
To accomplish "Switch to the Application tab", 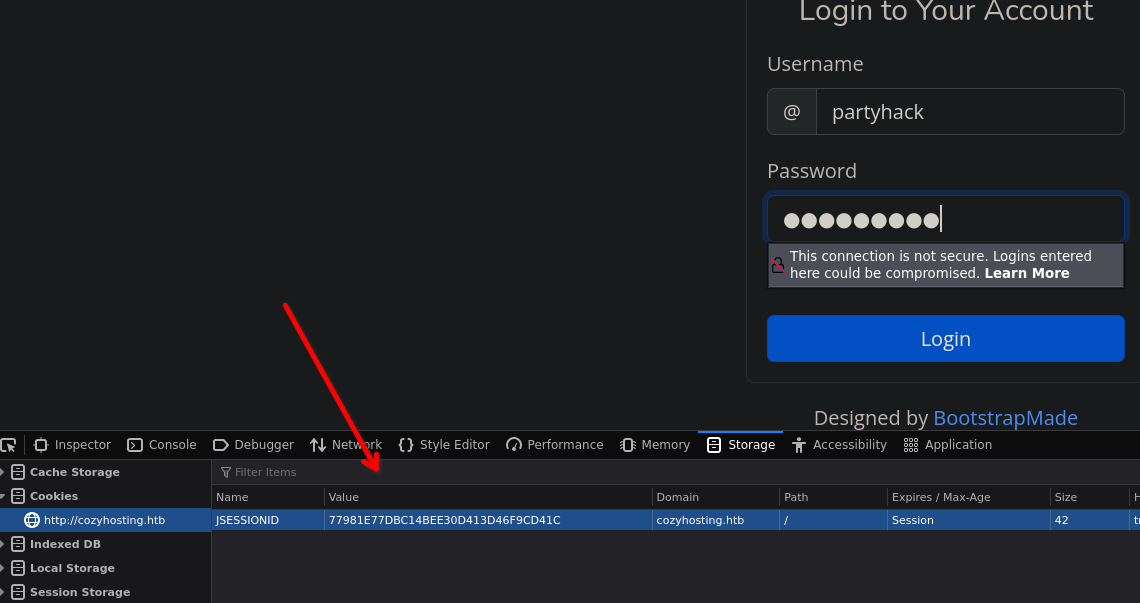I will click(947, 445).
